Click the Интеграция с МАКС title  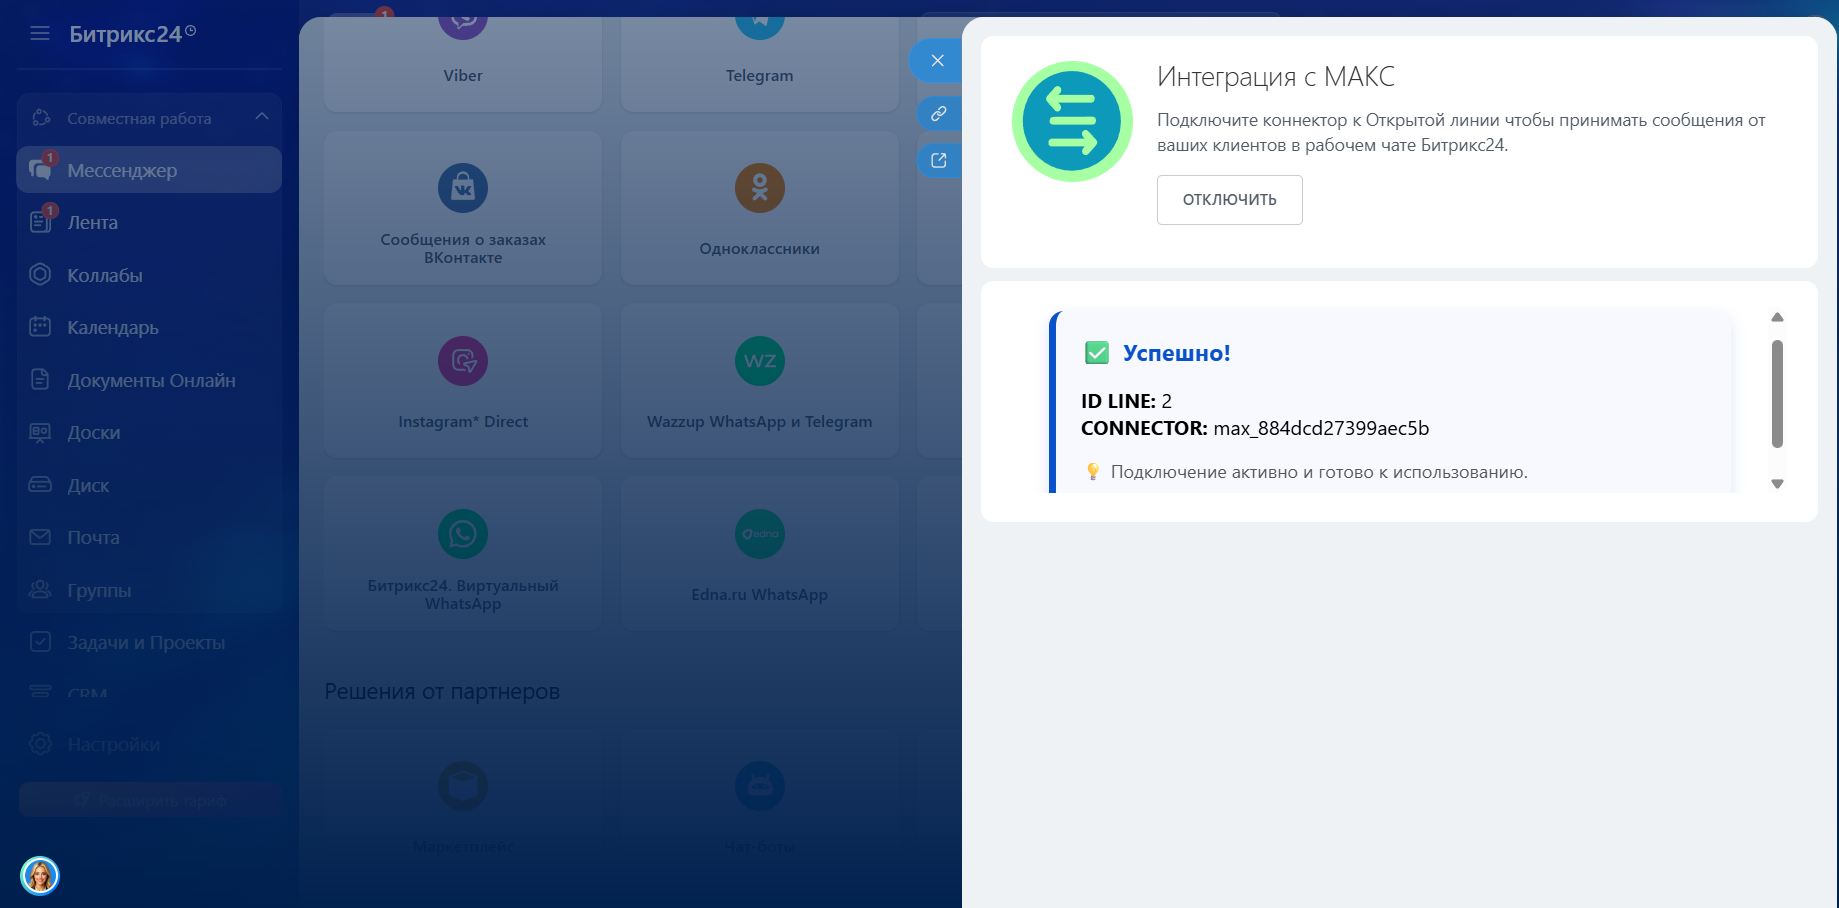tap(1276, 76)
